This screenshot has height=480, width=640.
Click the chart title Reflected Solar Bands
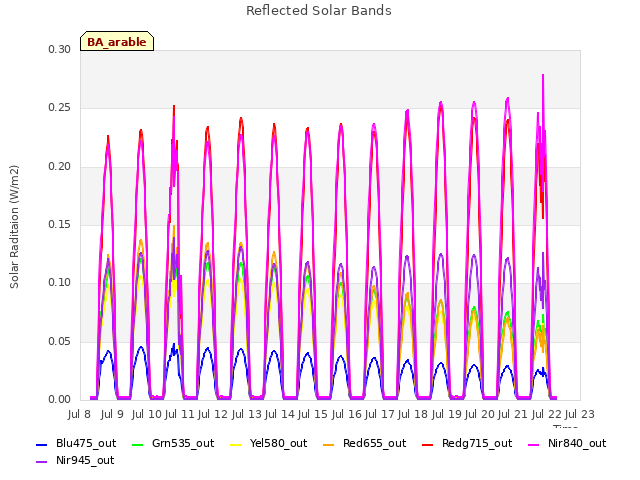pos(319,11)
